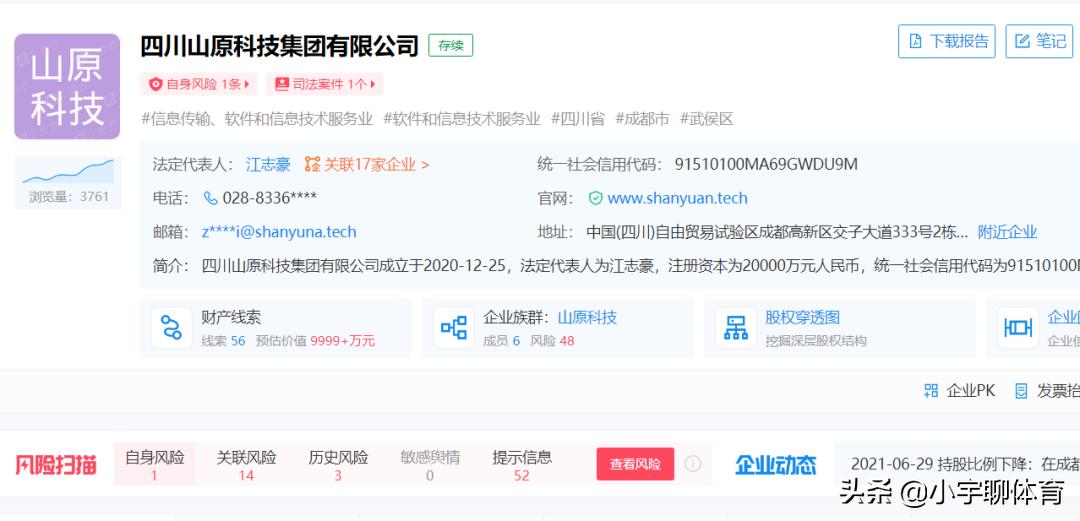Click 附近企业 link
1080x521 pixels.
tap(1007, 232)
